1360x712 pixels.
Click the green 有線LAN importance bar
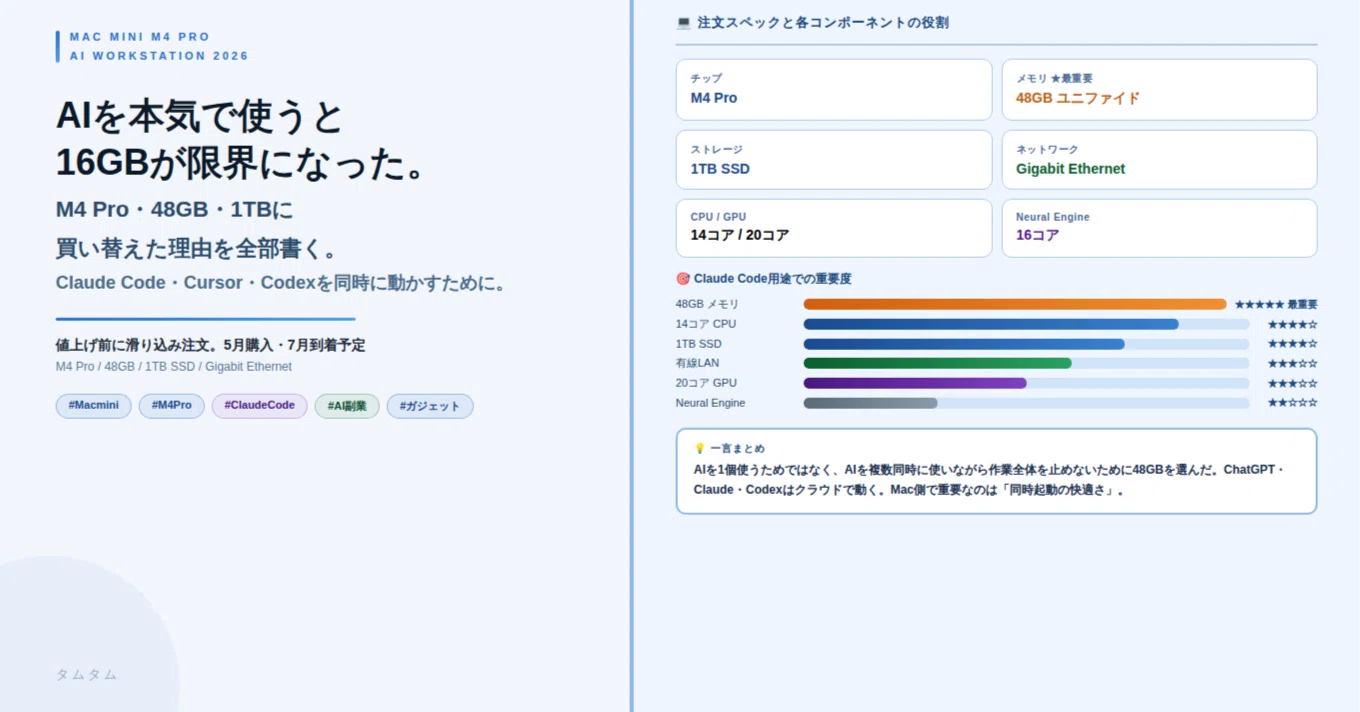pos(937,363)
